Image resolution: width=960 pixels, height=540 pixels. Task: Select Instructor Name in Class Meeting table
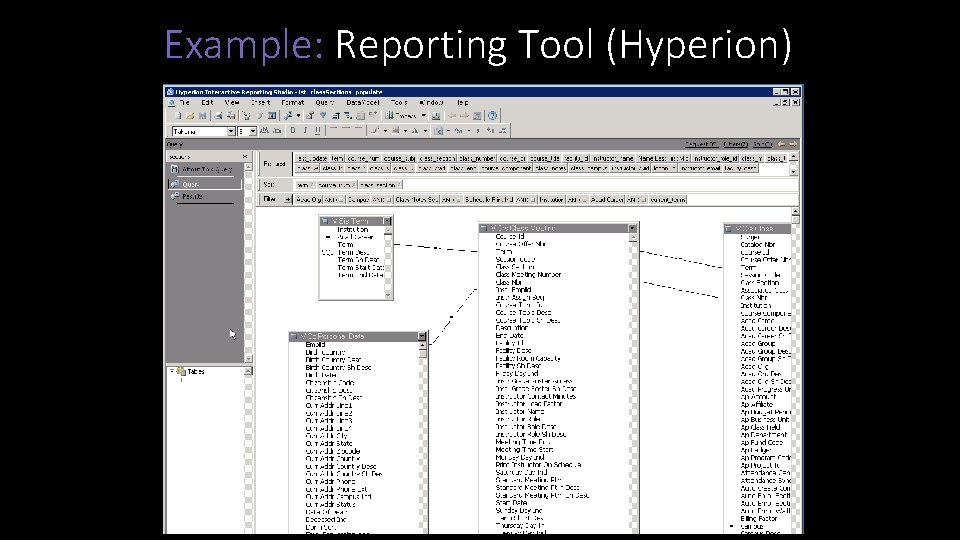tap(519, 411)
